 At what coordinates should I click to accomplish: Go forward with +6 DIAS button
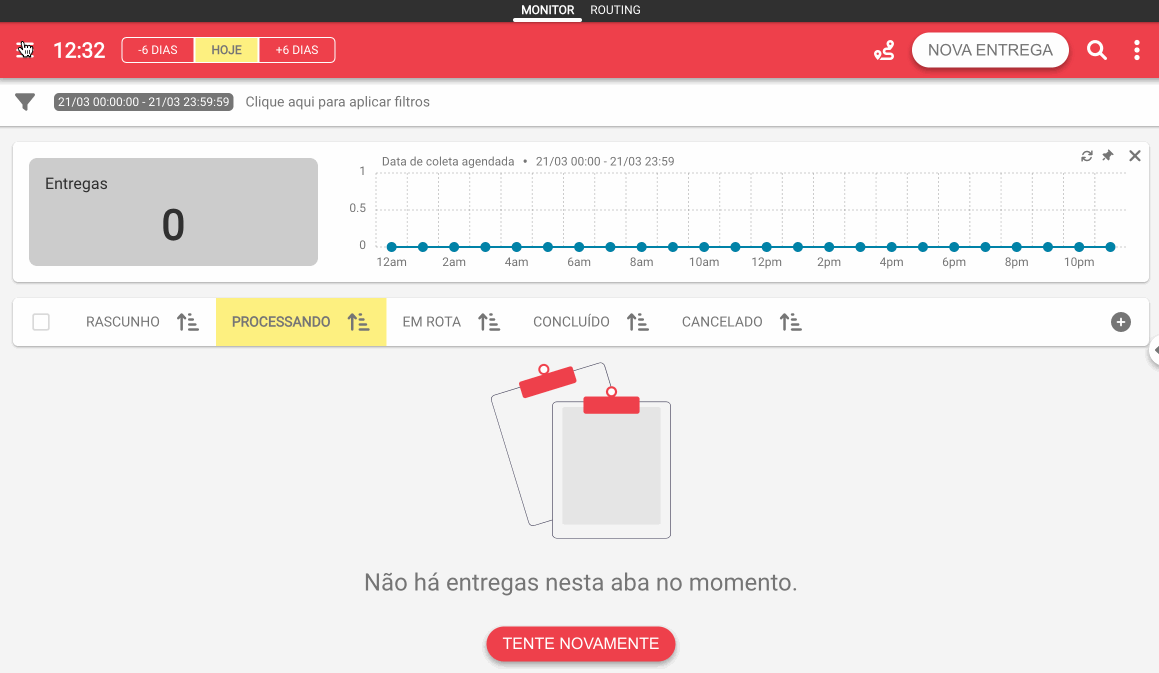(297, 50)
